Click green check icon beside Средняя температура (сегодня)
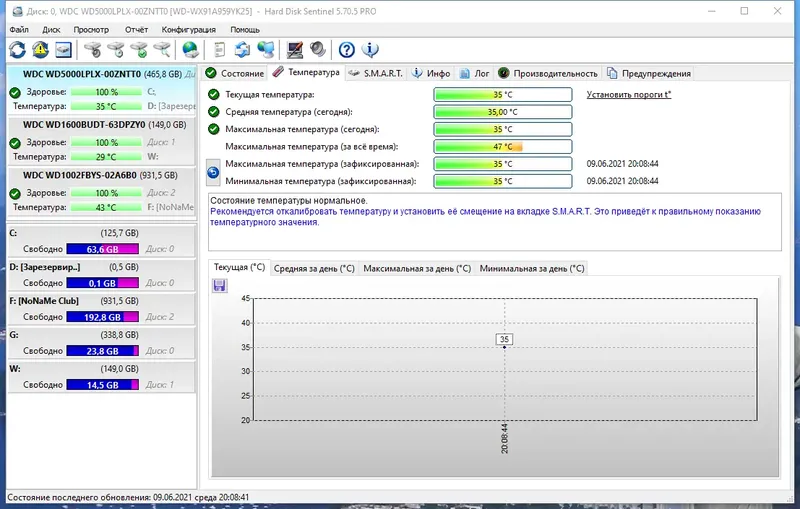 pos(214,112)
